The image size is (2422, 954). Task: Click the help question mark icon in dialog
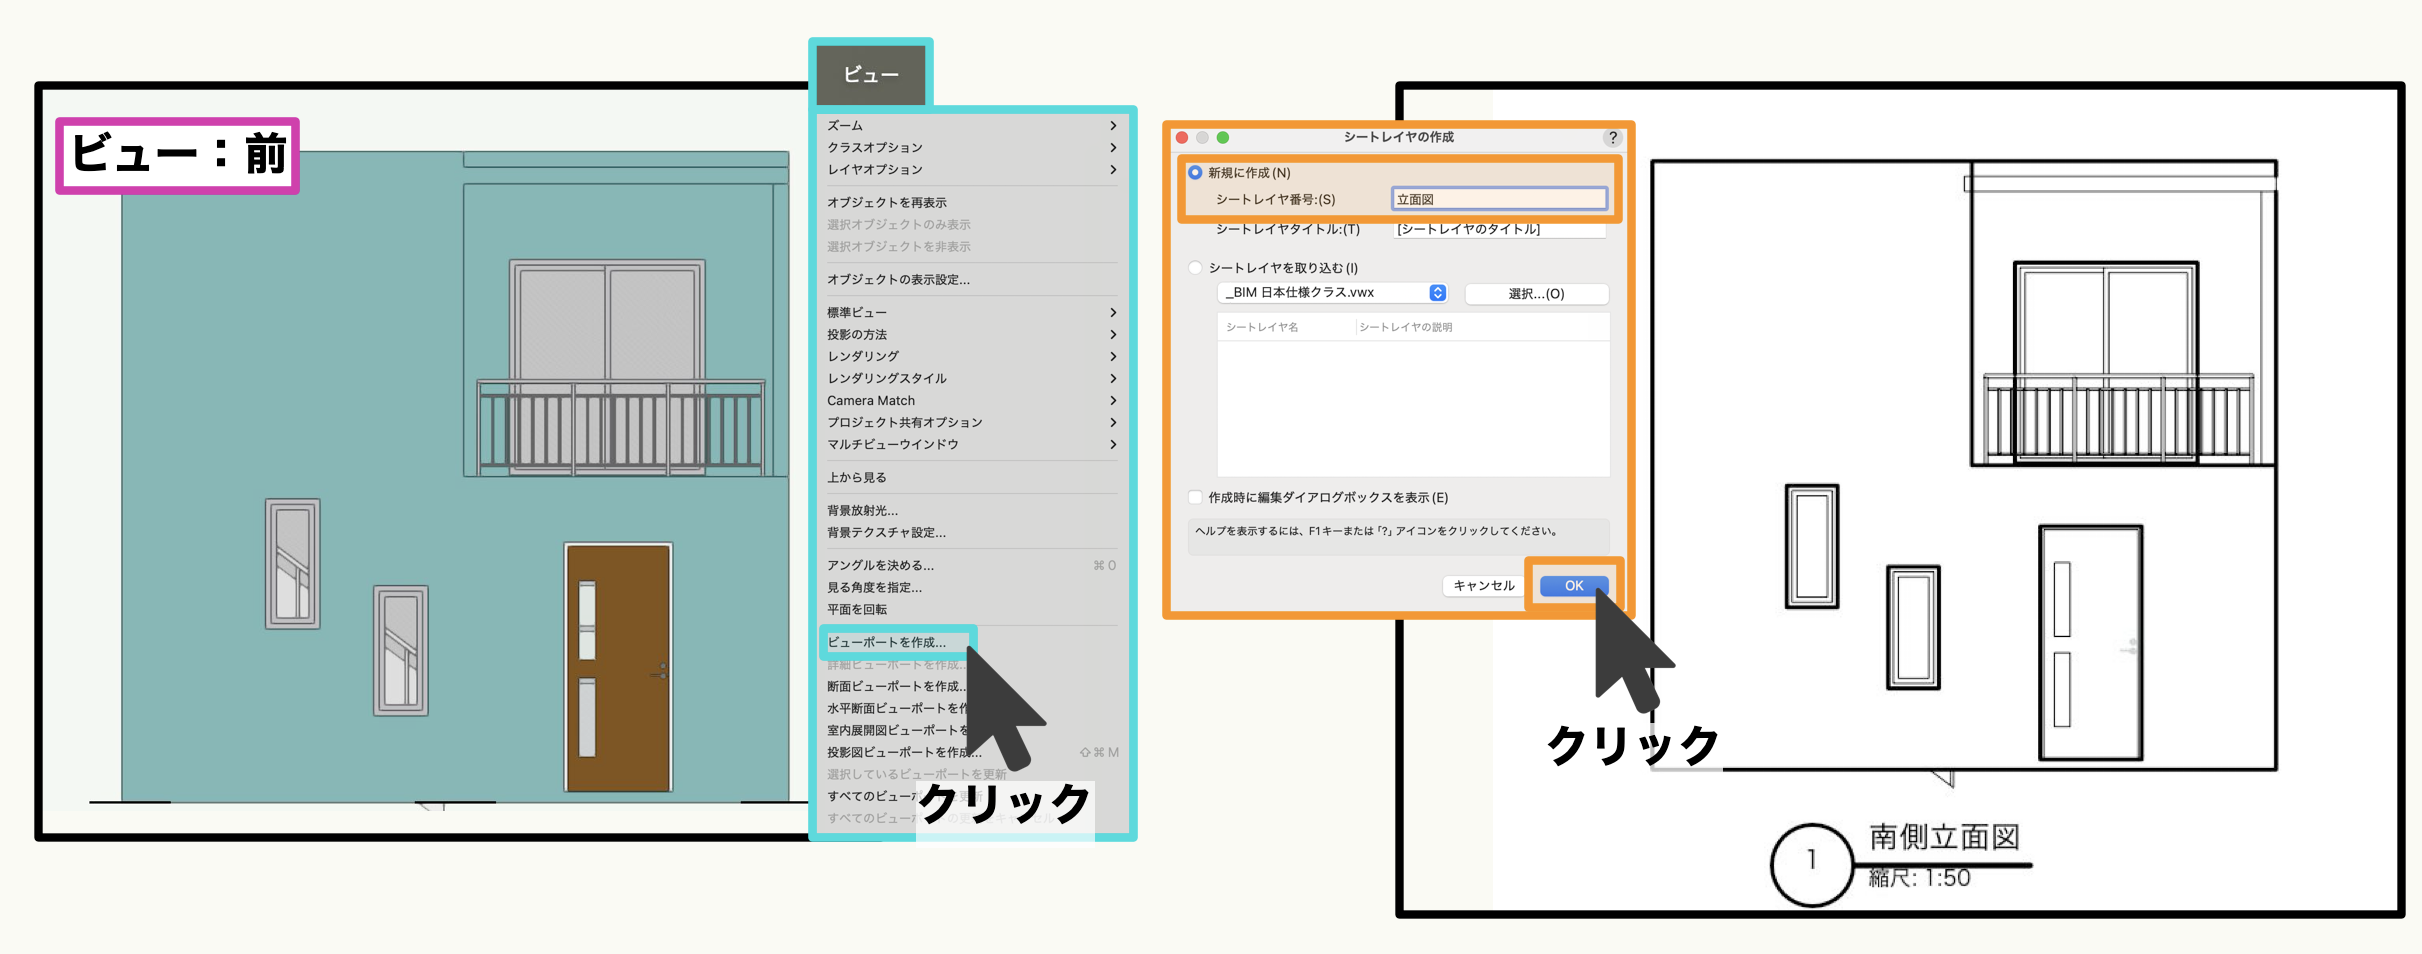(x=1612, y=138)
